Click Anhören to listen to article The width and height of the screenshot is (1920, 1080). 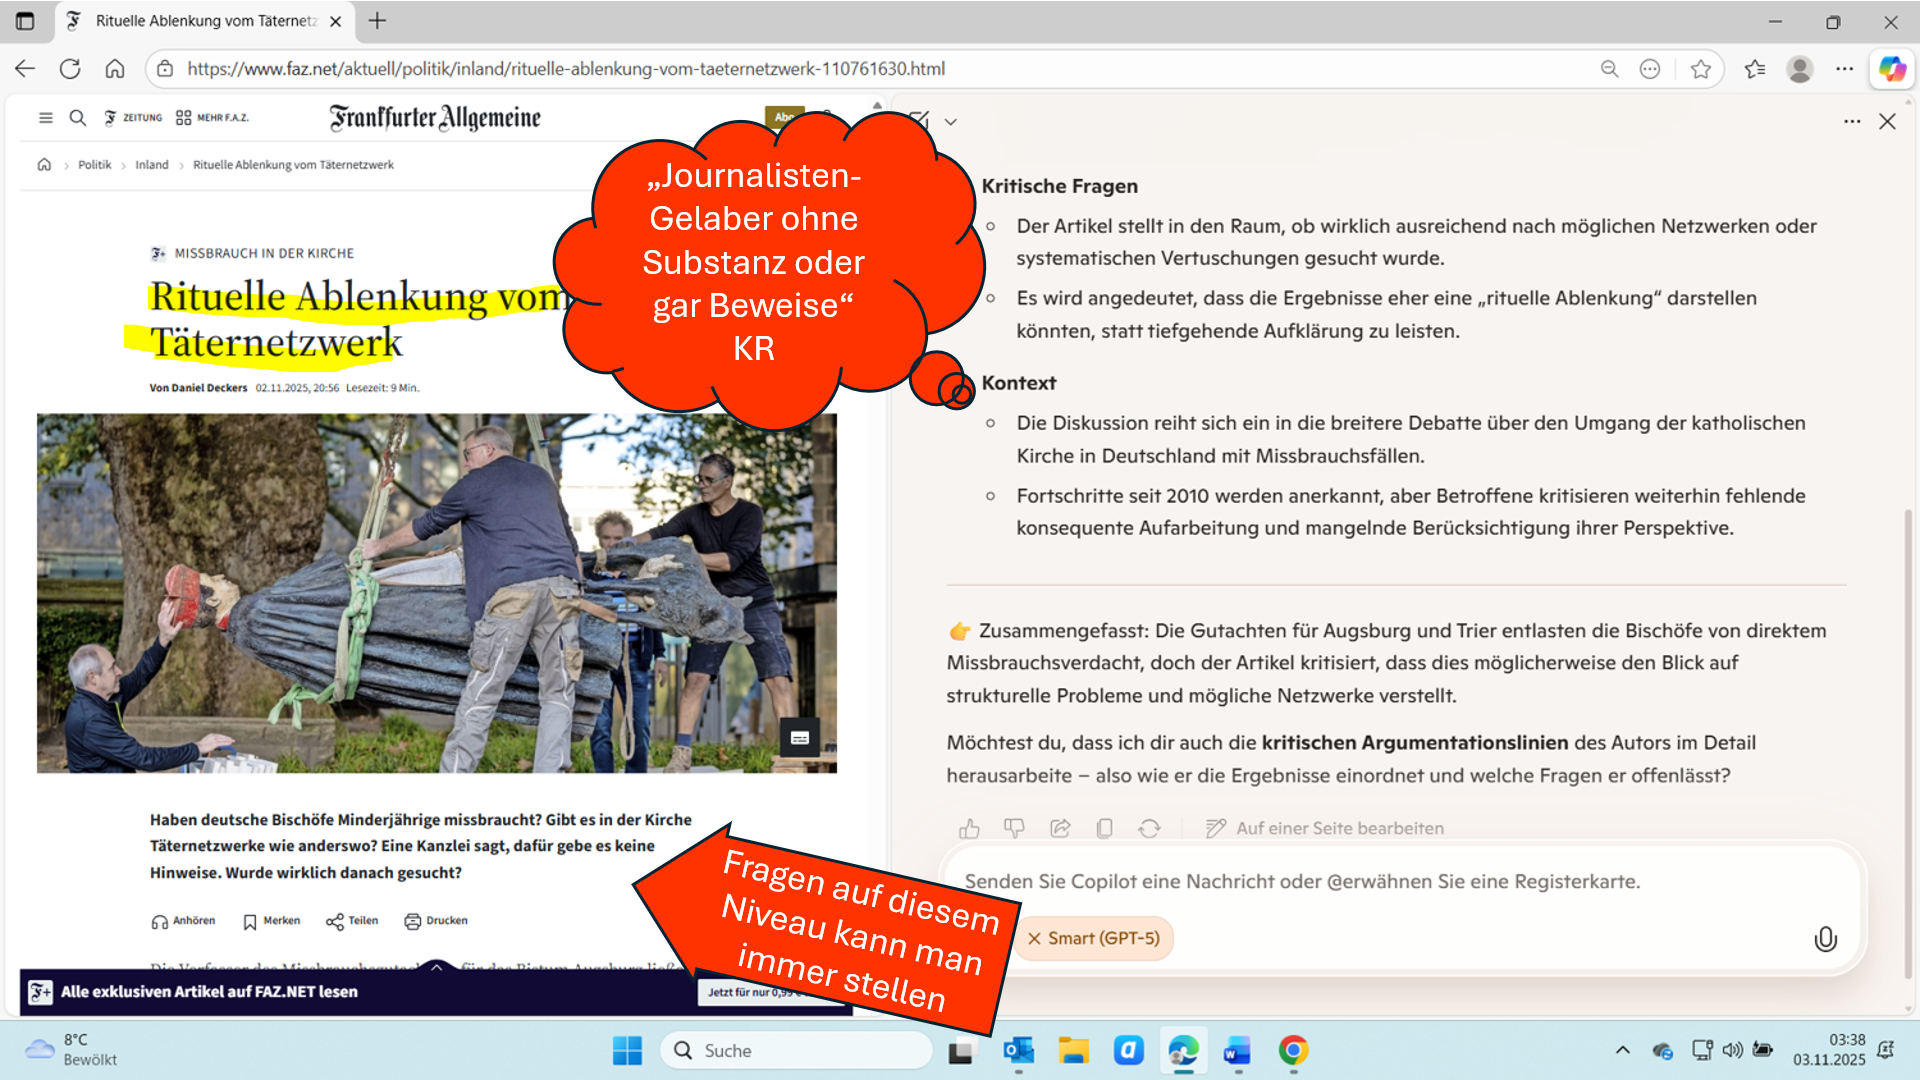point(183,921)
